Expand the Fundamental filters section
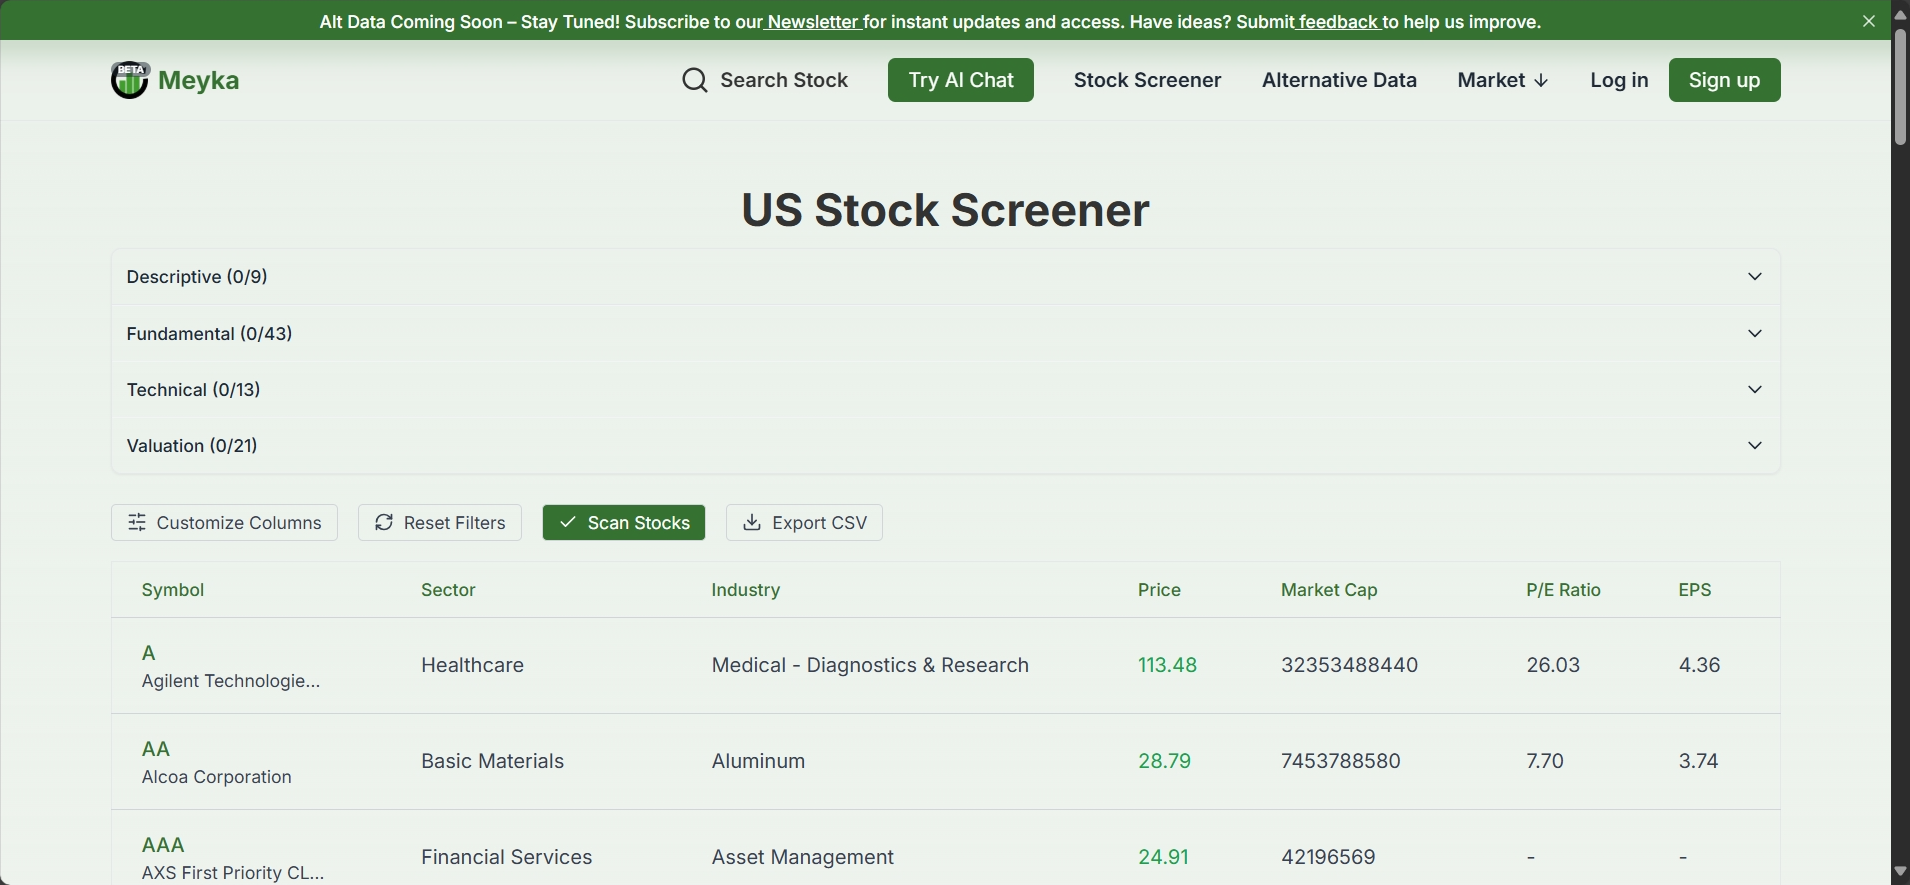 pos(1754,334)
